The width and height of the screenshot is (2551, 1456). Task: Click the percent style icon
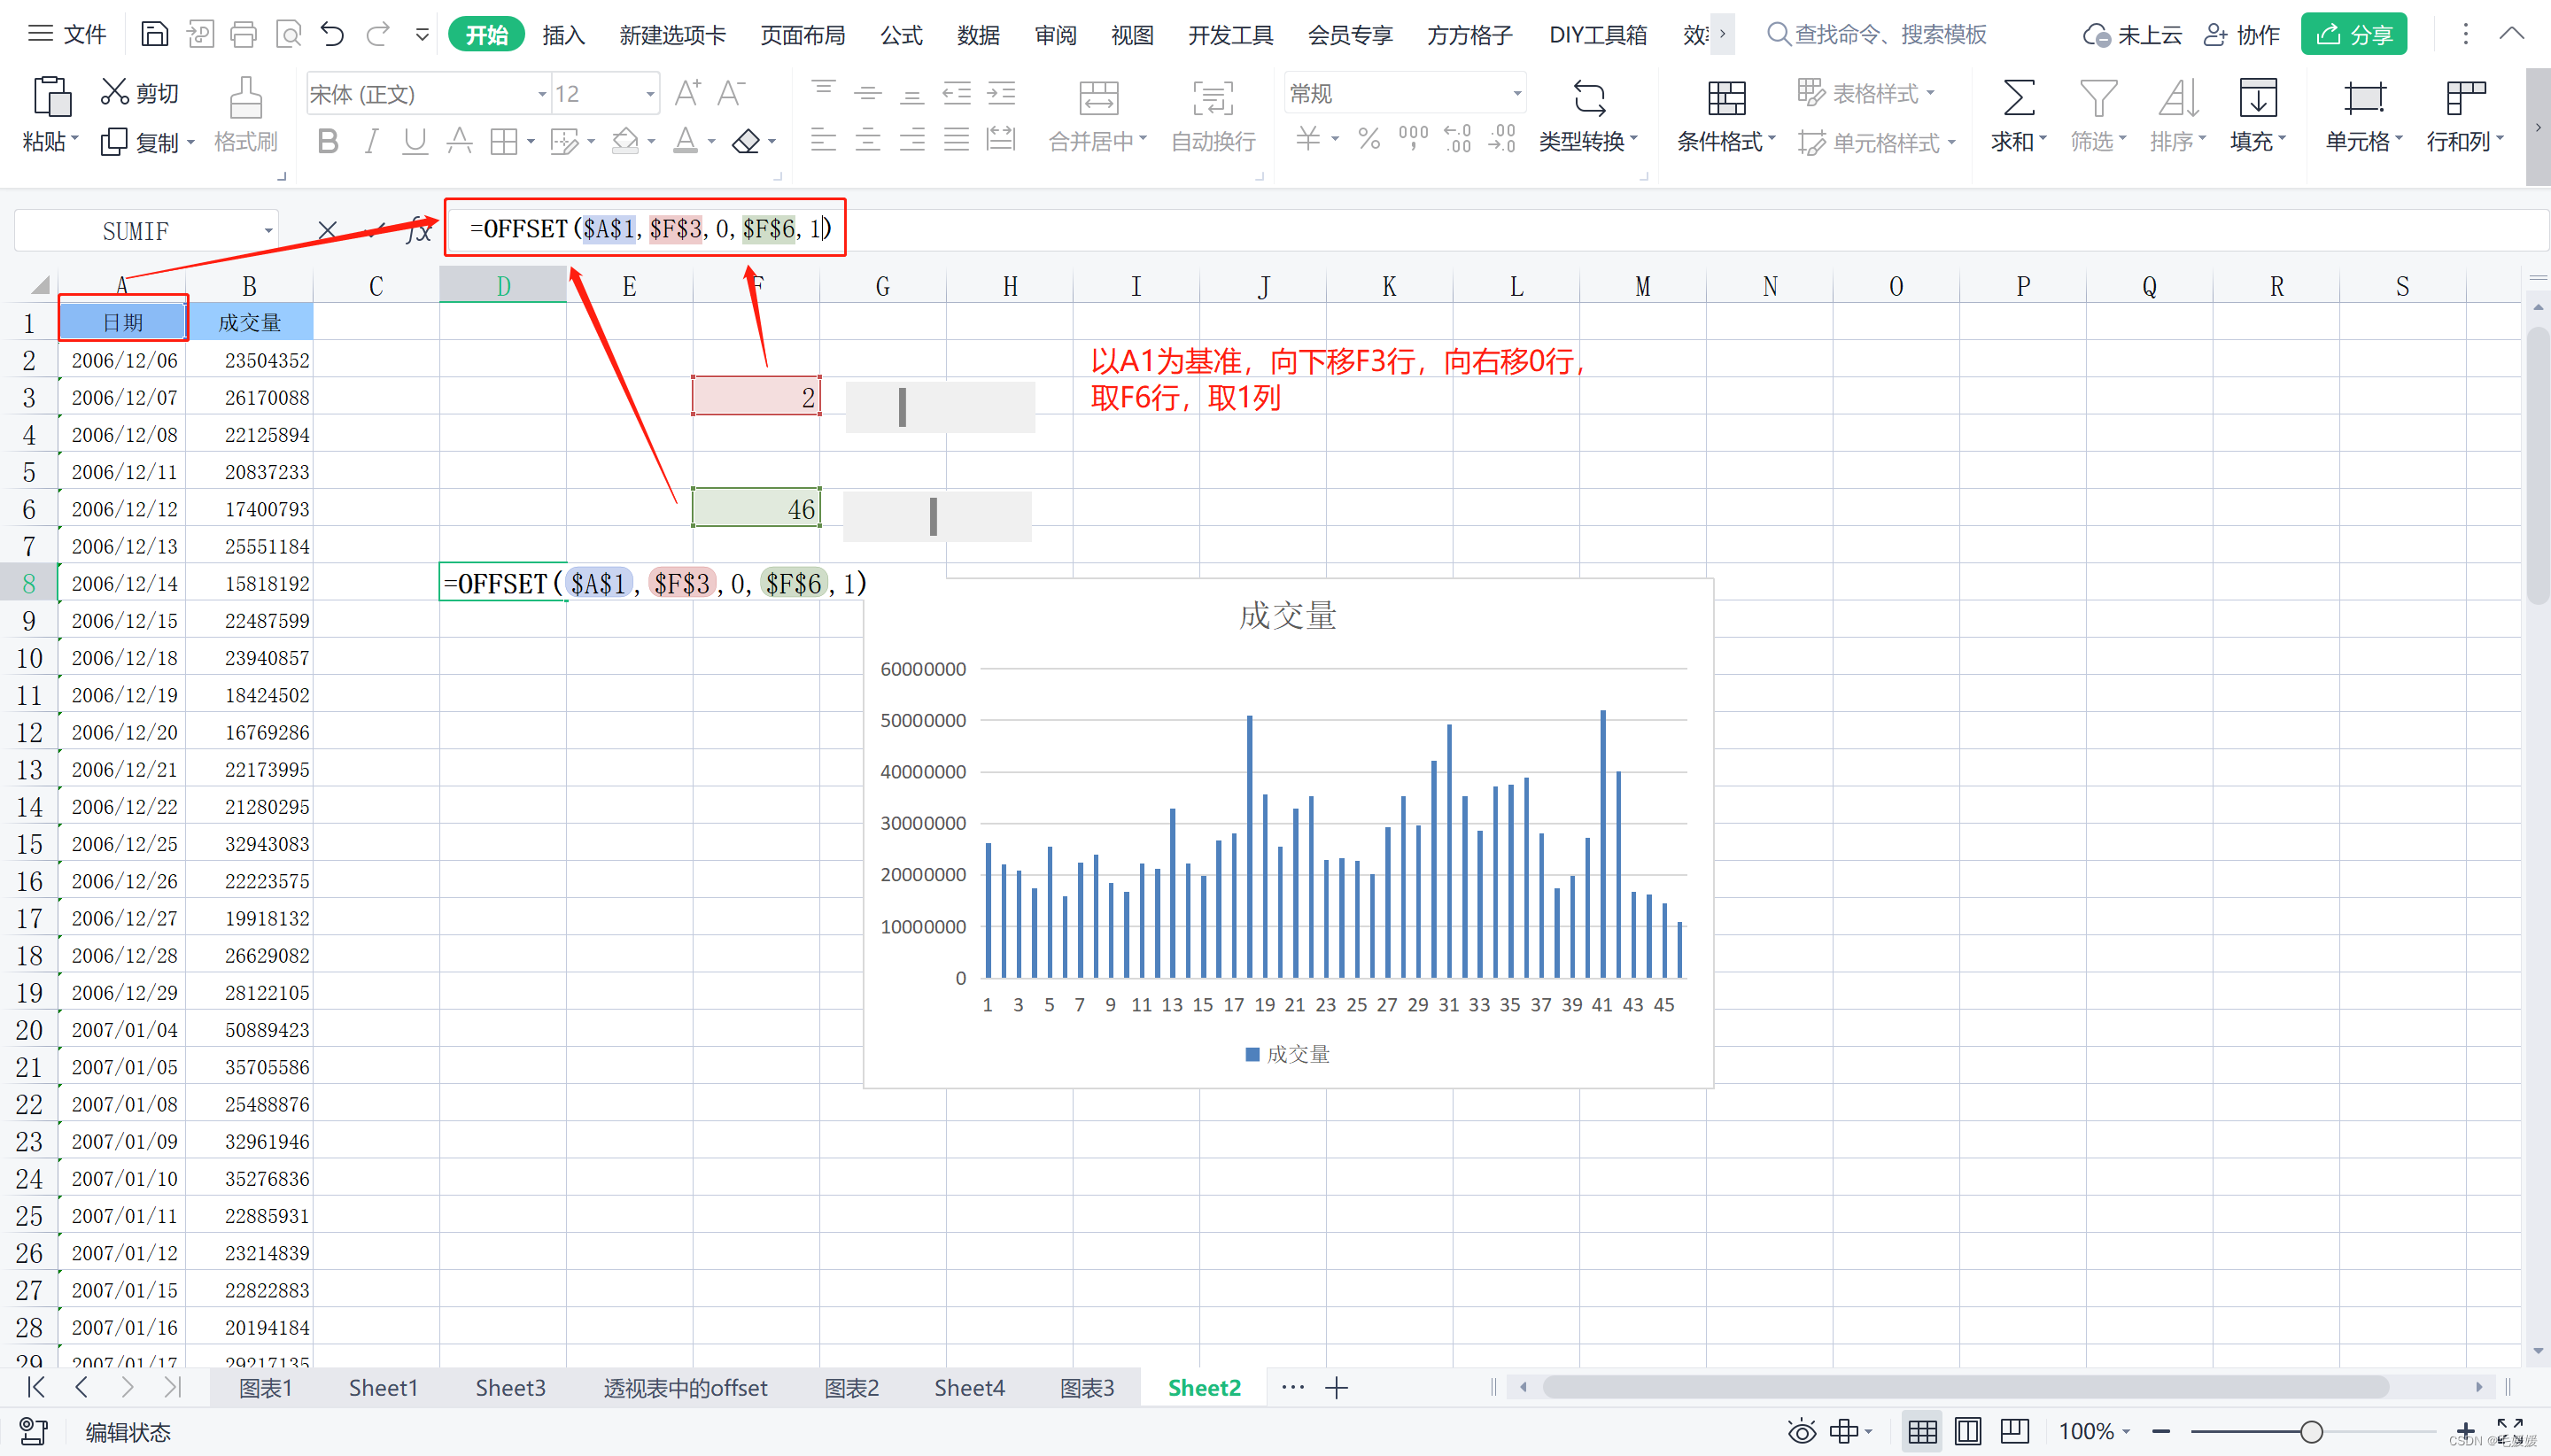1369,139
